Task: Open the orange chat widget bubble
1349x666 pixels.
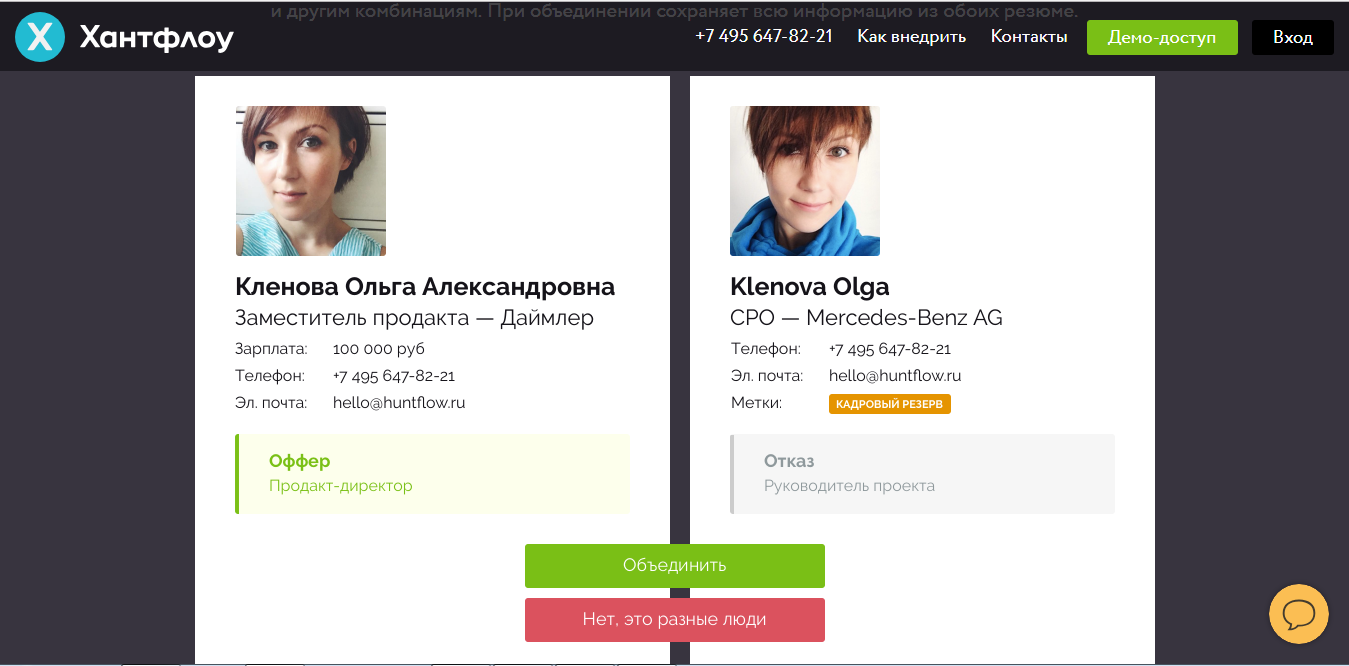Action: coord(1298,614)
